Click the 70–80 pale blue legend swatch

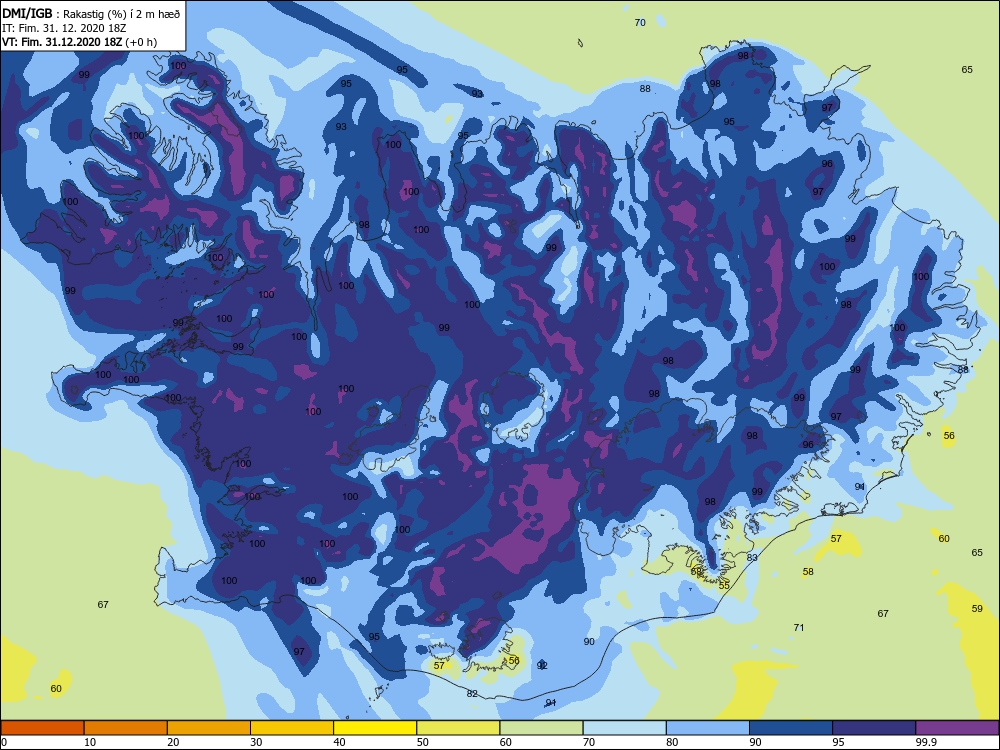(x=624, y=728)
